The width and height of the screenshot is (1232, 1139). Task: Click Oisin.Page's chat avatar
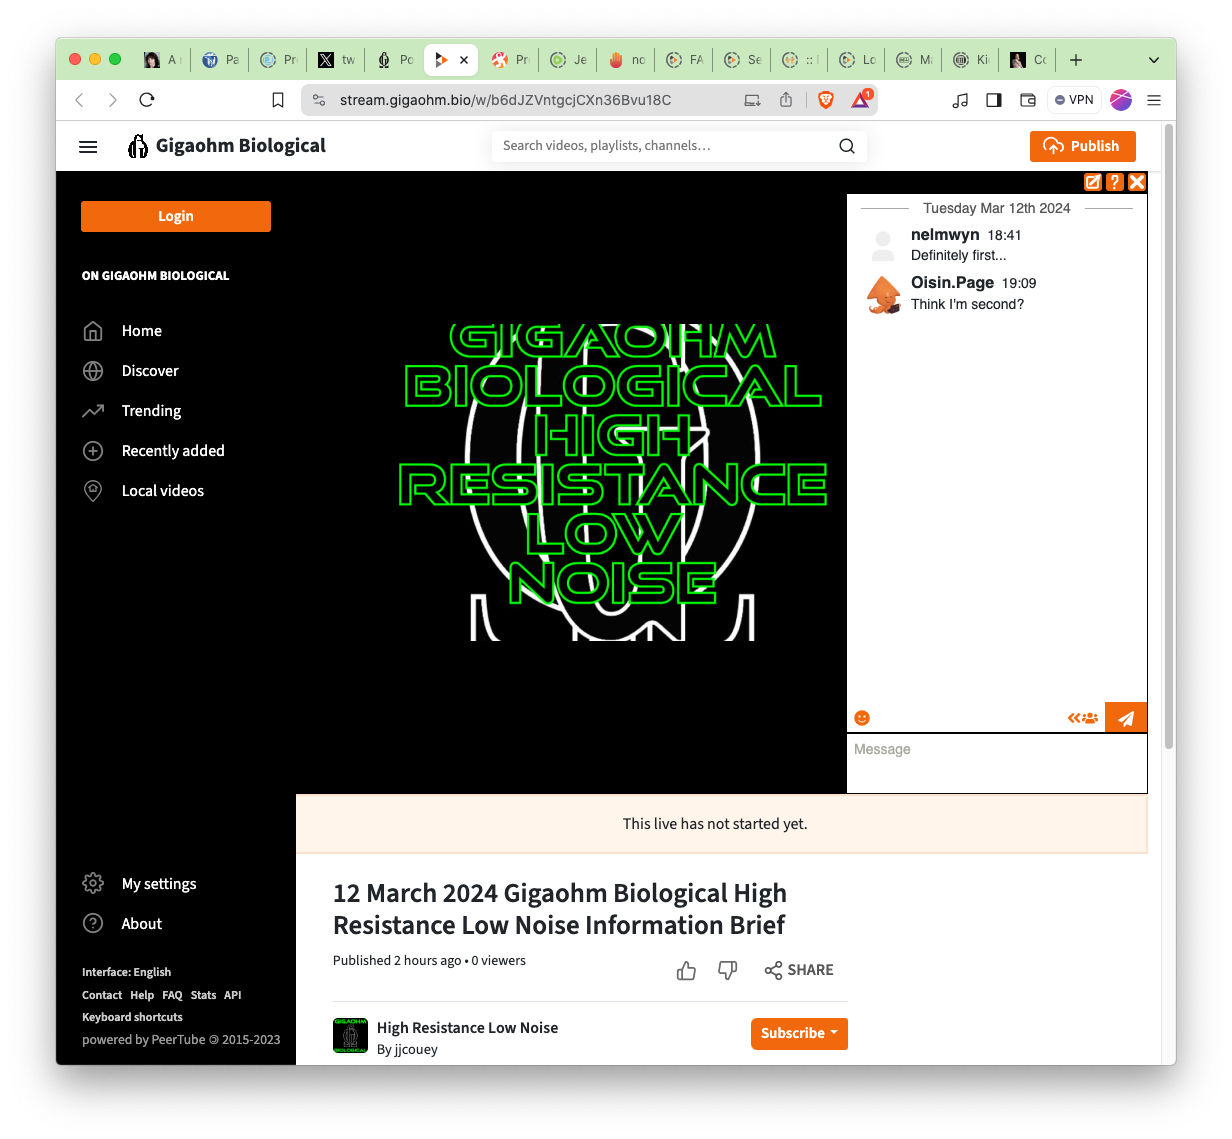coord(883,295)
